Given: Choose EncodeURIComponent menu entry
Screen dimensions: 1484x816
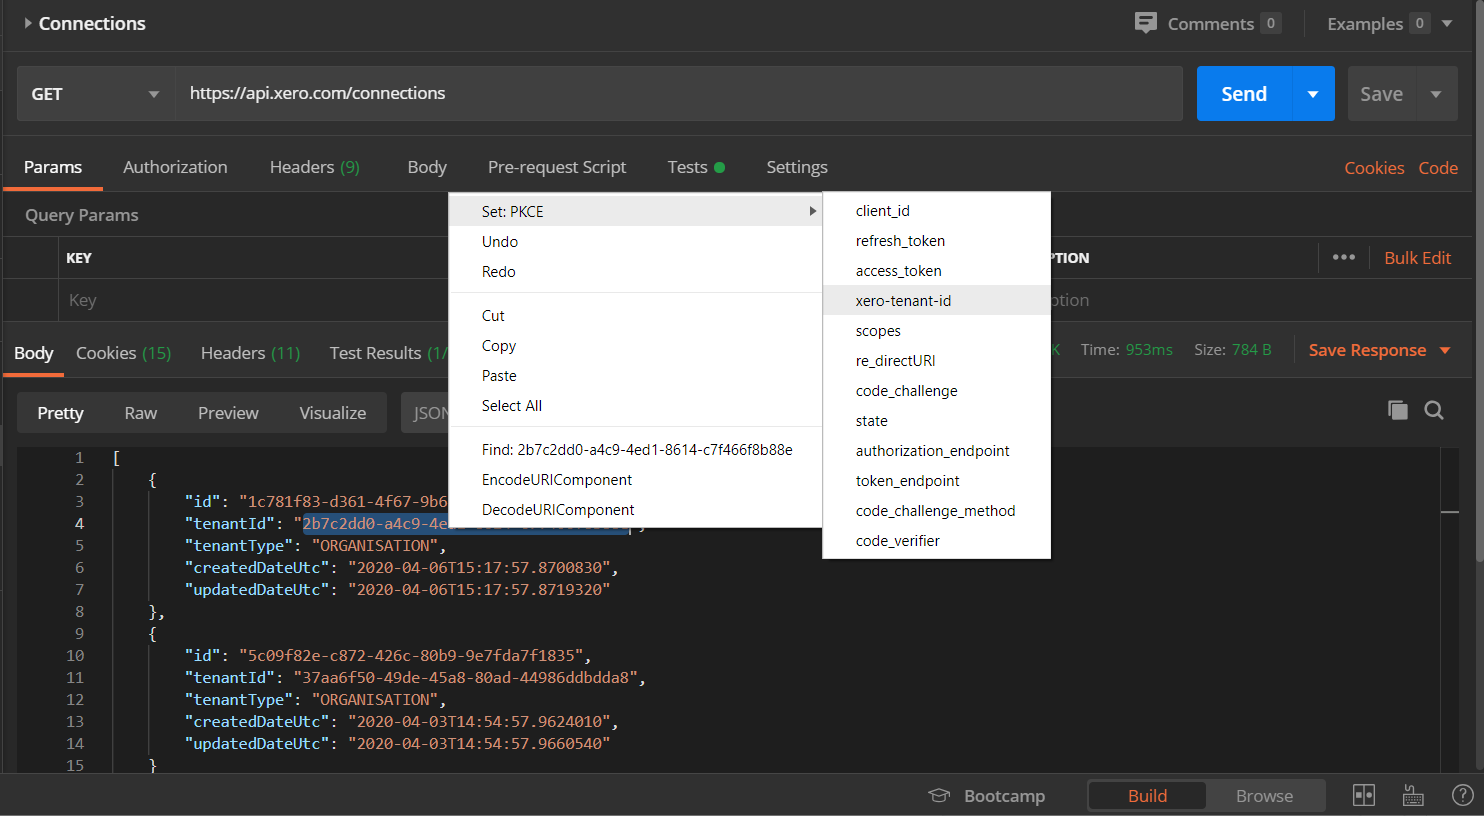Looking at the screenshot, I should coord(636,479).
